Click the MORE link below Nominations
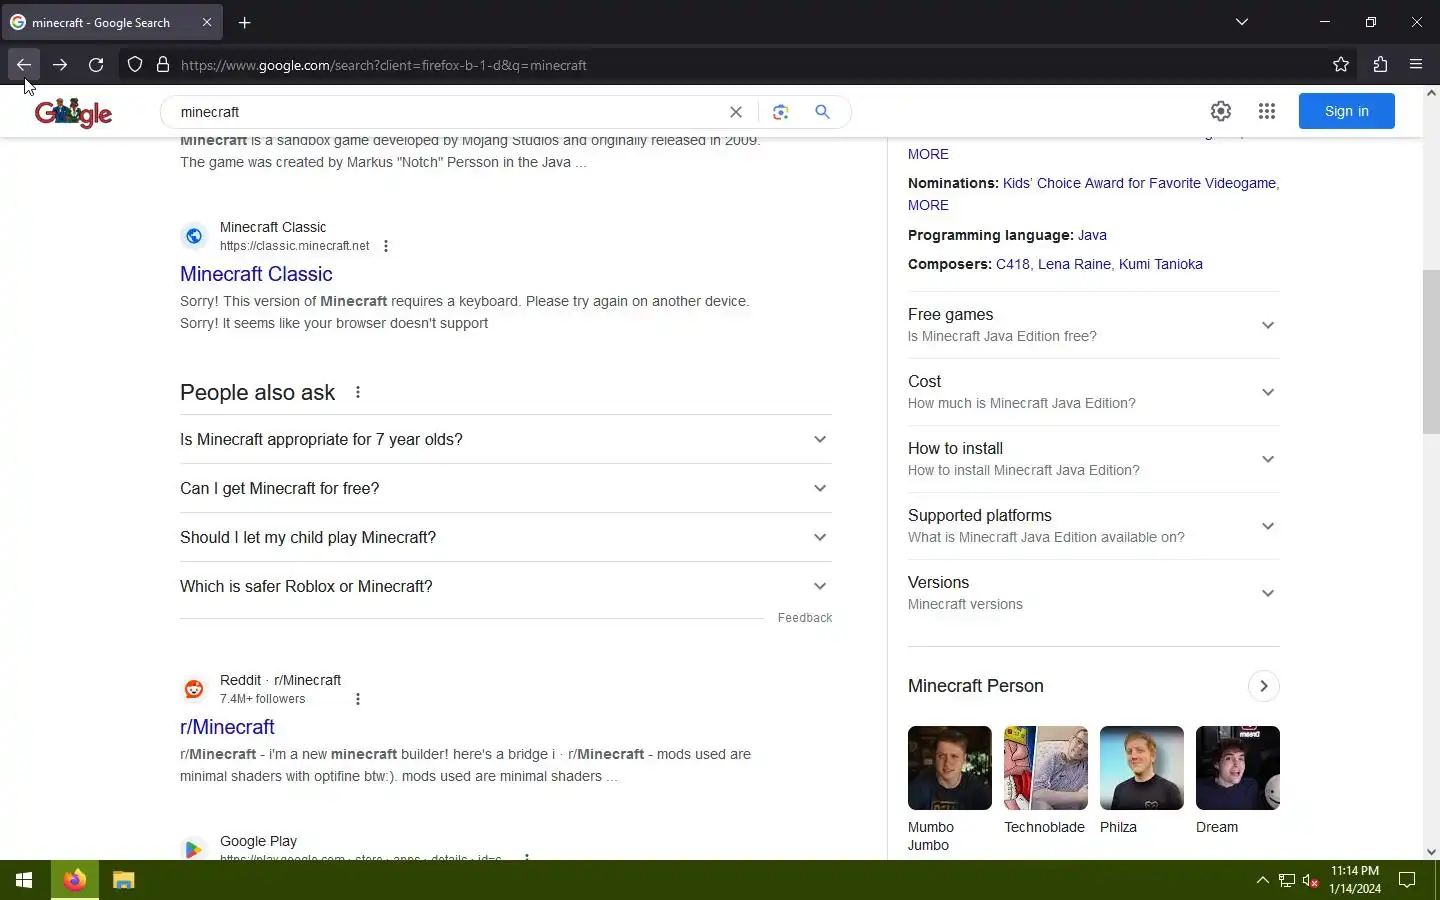The height and width of the screenshot is (900, 1440). (928, 205)
